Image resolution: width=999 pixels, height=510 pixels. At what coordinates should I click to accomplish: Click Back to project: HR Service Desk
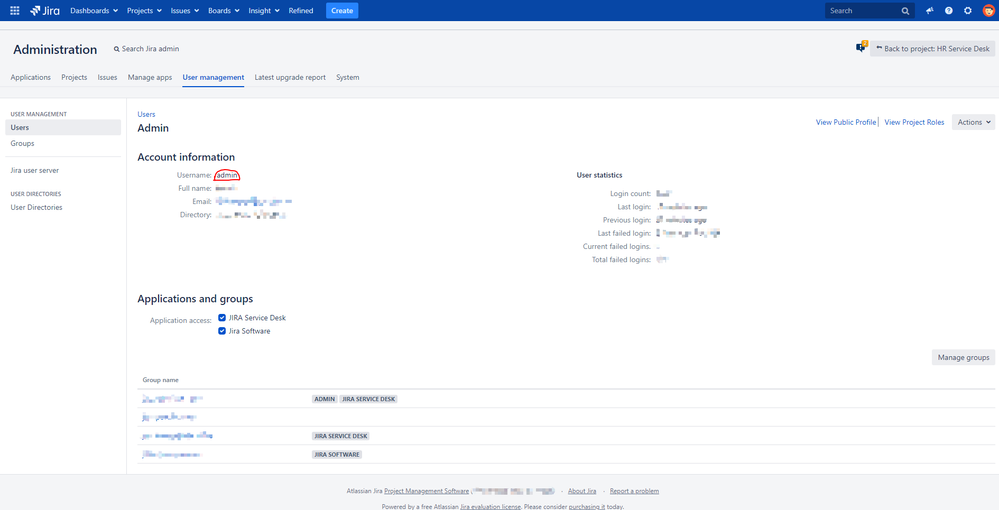click(x=933, y=48)
